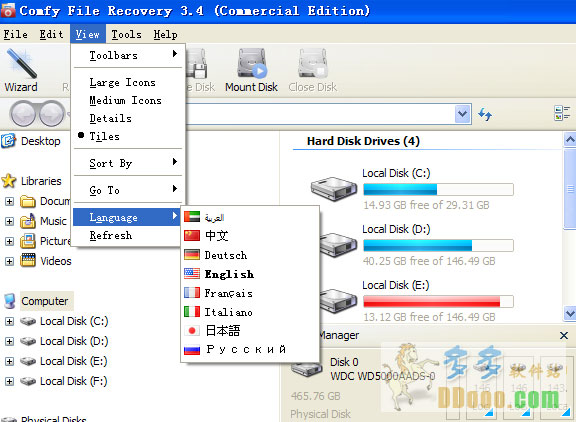Viewport: 576px width, 422px height.
Task: Expand the Music library node
Action: tap(10, 221)
